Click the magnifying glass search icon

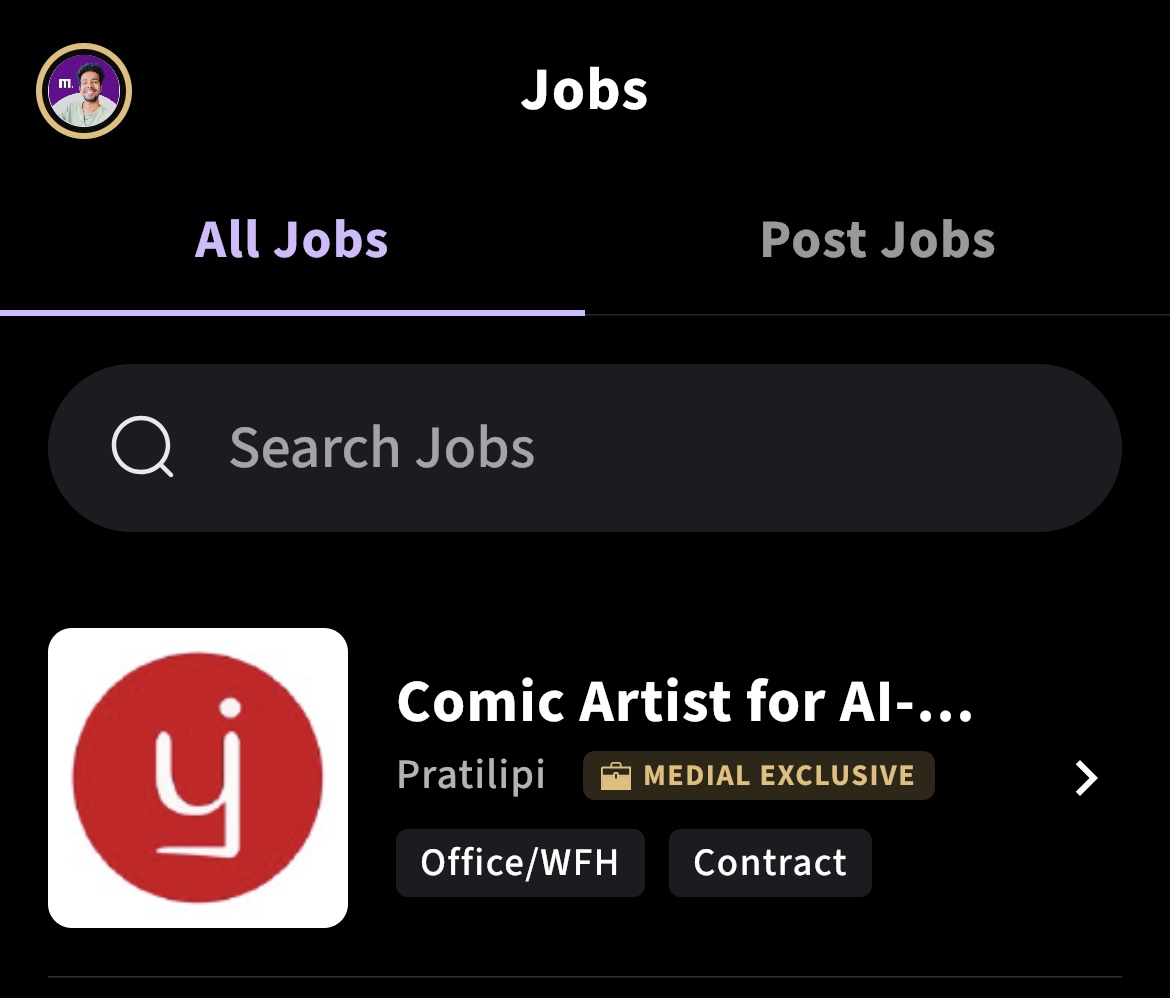pyautogui.click(x=142, y=447)
